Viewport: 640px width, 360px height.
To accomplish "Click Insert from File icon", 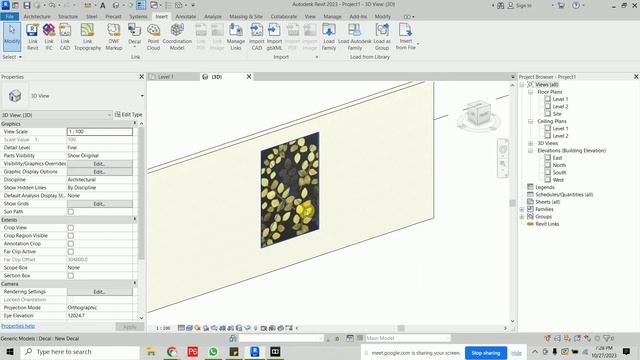I will point(405,37).
